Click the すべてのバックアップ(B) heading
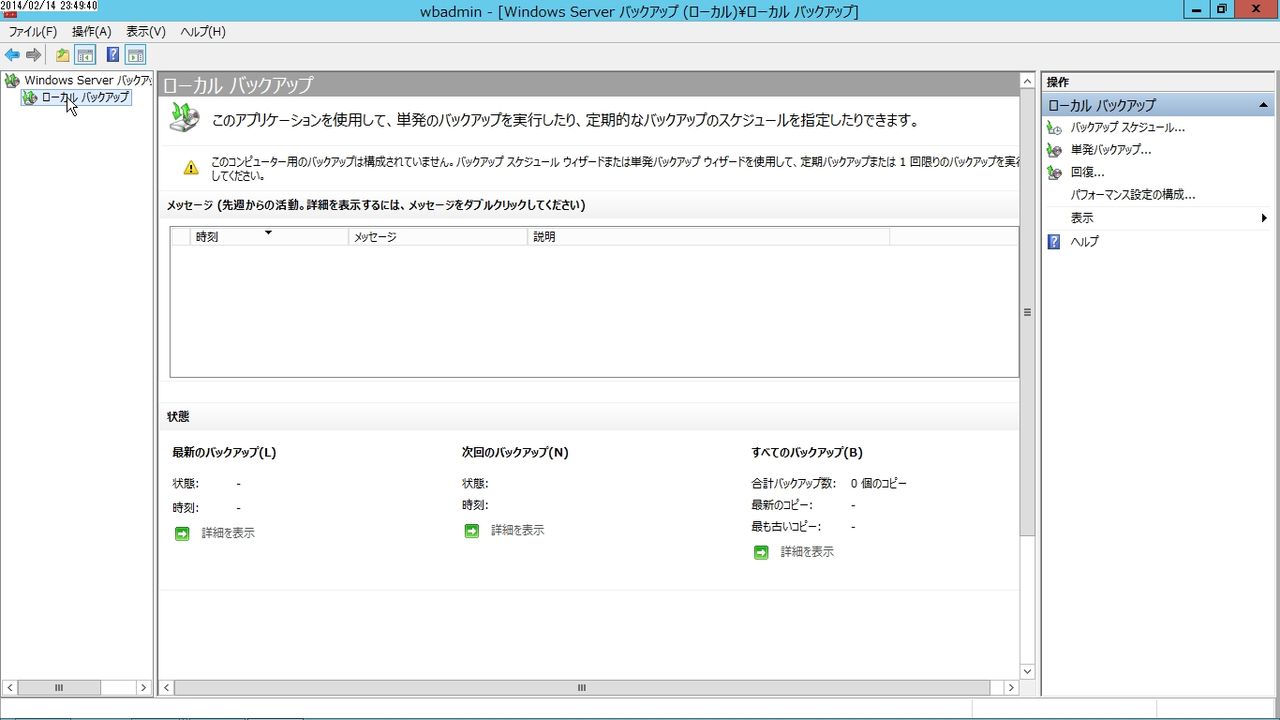This screenshot has height=720, width=1280. tap(807, 452)
